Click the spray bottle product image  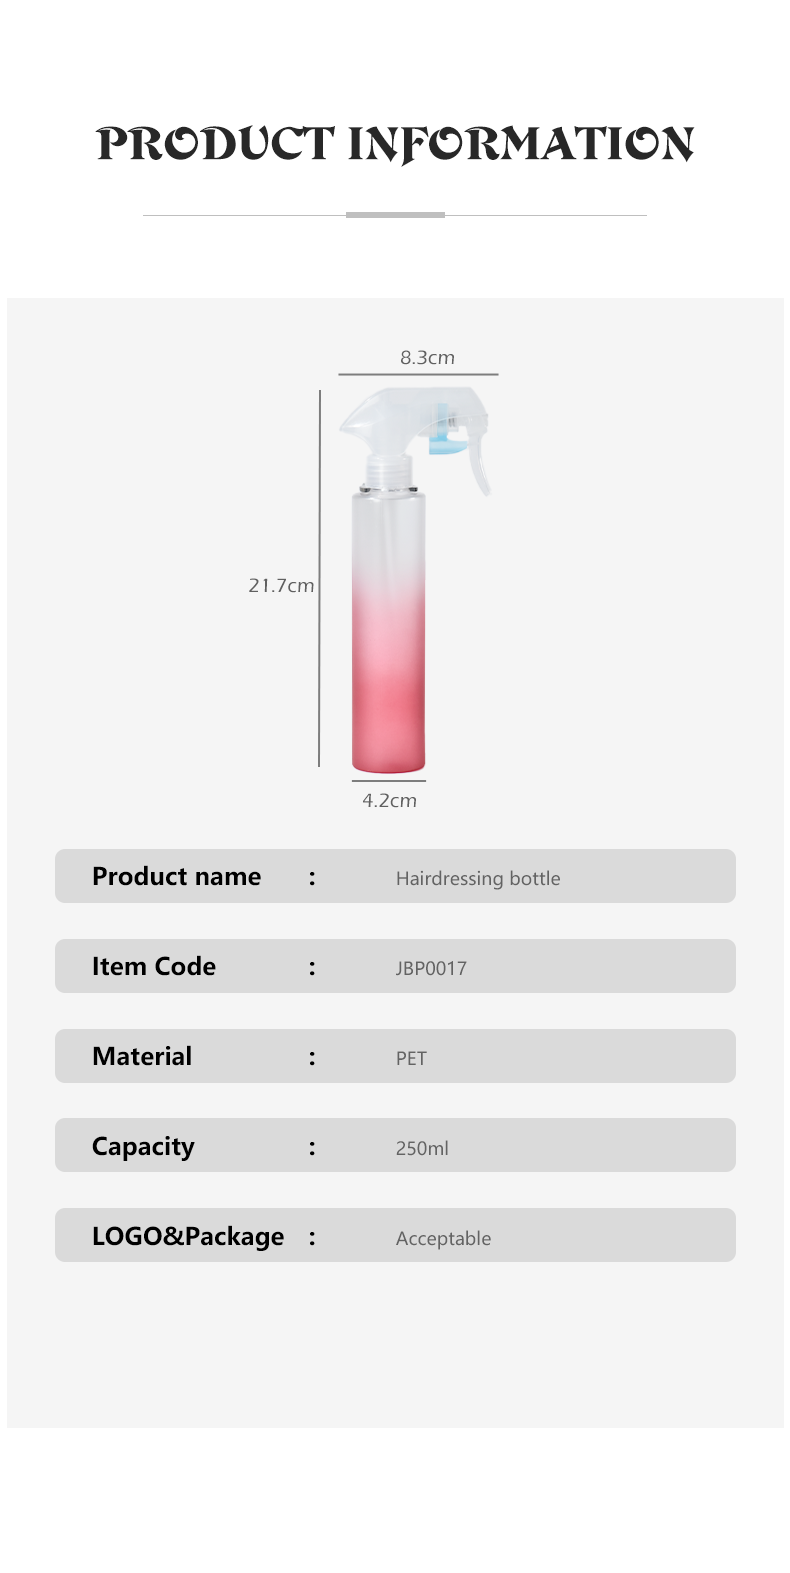(x=416, y=580)
